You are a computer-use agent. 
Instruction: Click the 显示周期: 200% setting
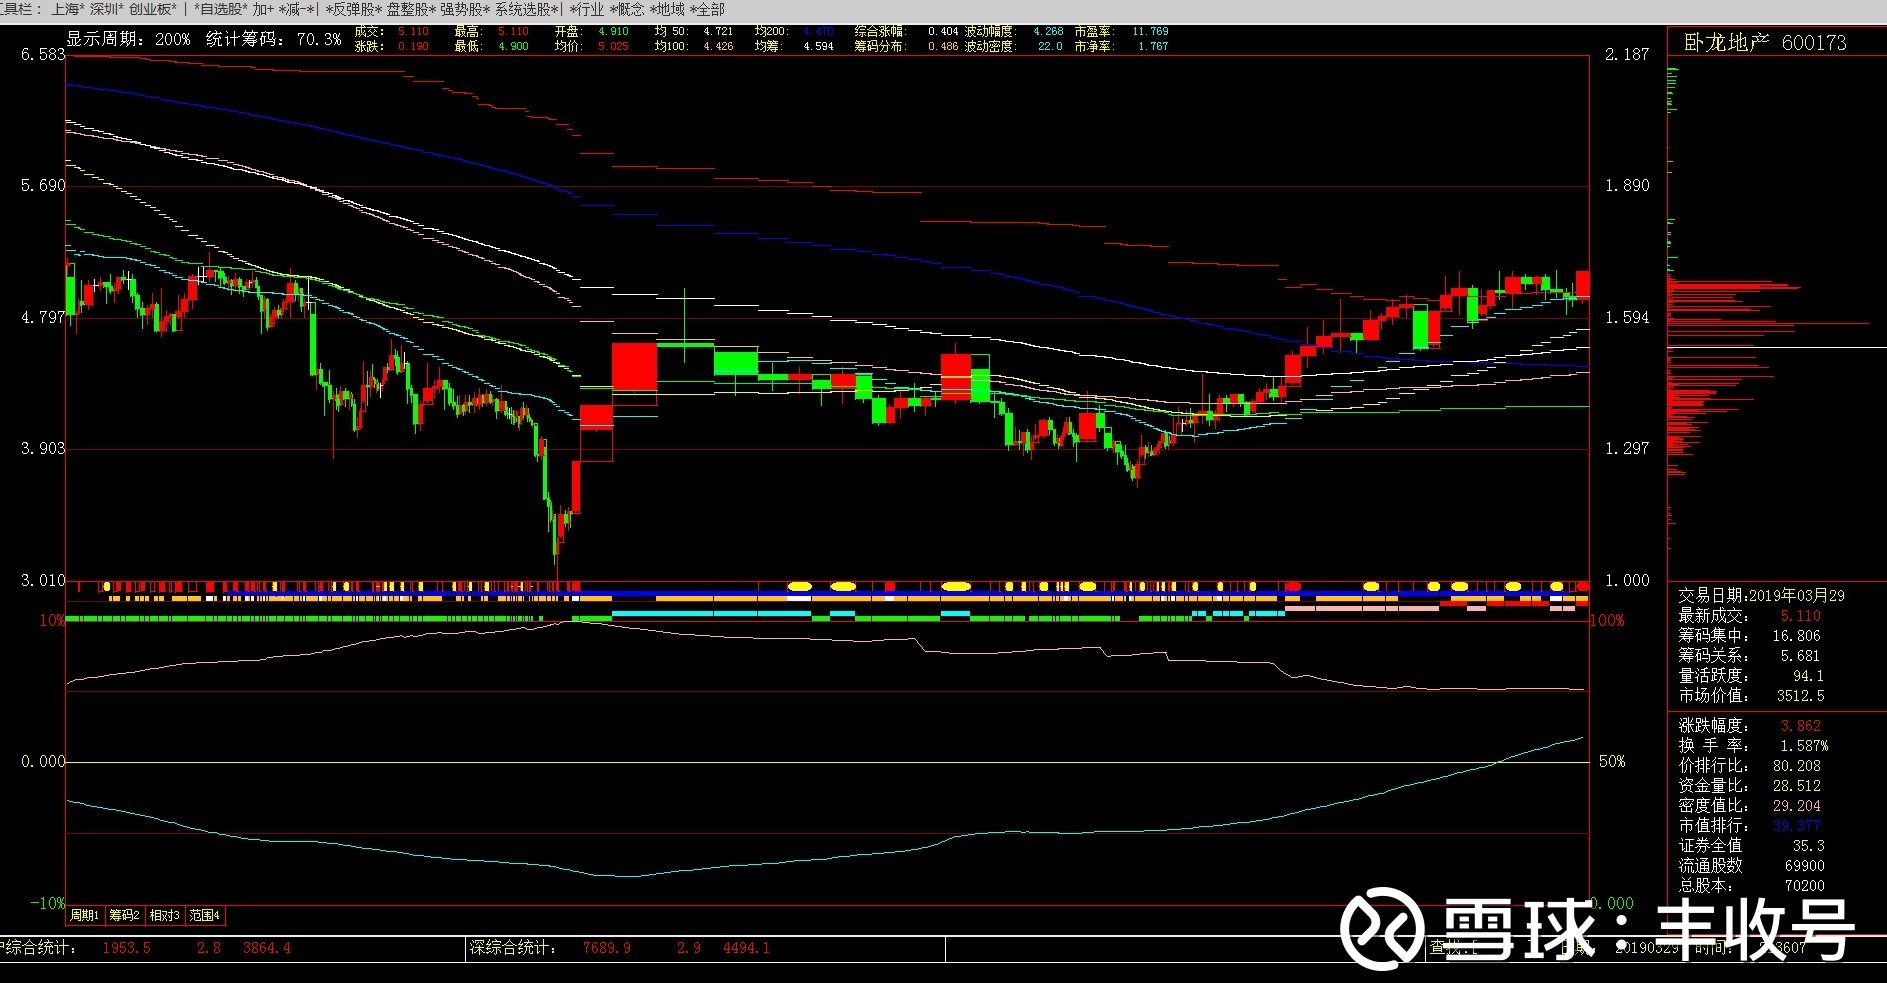pyautogui.click(x=128, y=39)
